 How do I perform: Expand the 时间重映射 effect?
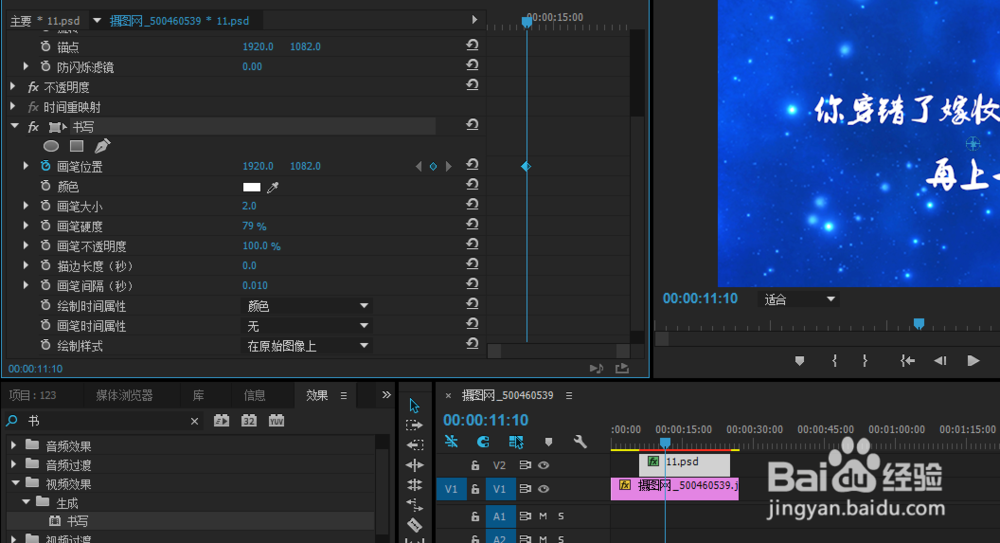point(13,107)
